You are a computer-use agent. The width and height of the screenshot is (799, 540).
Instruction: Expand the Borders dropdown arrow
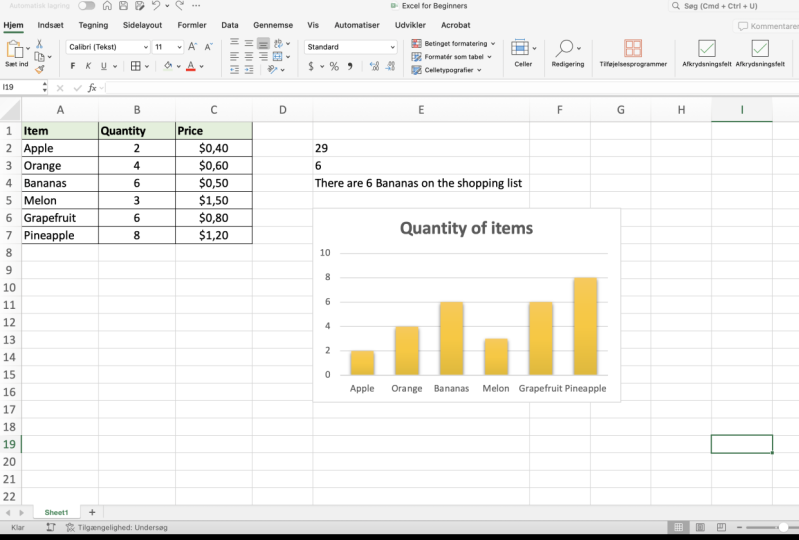pos(147,67)
